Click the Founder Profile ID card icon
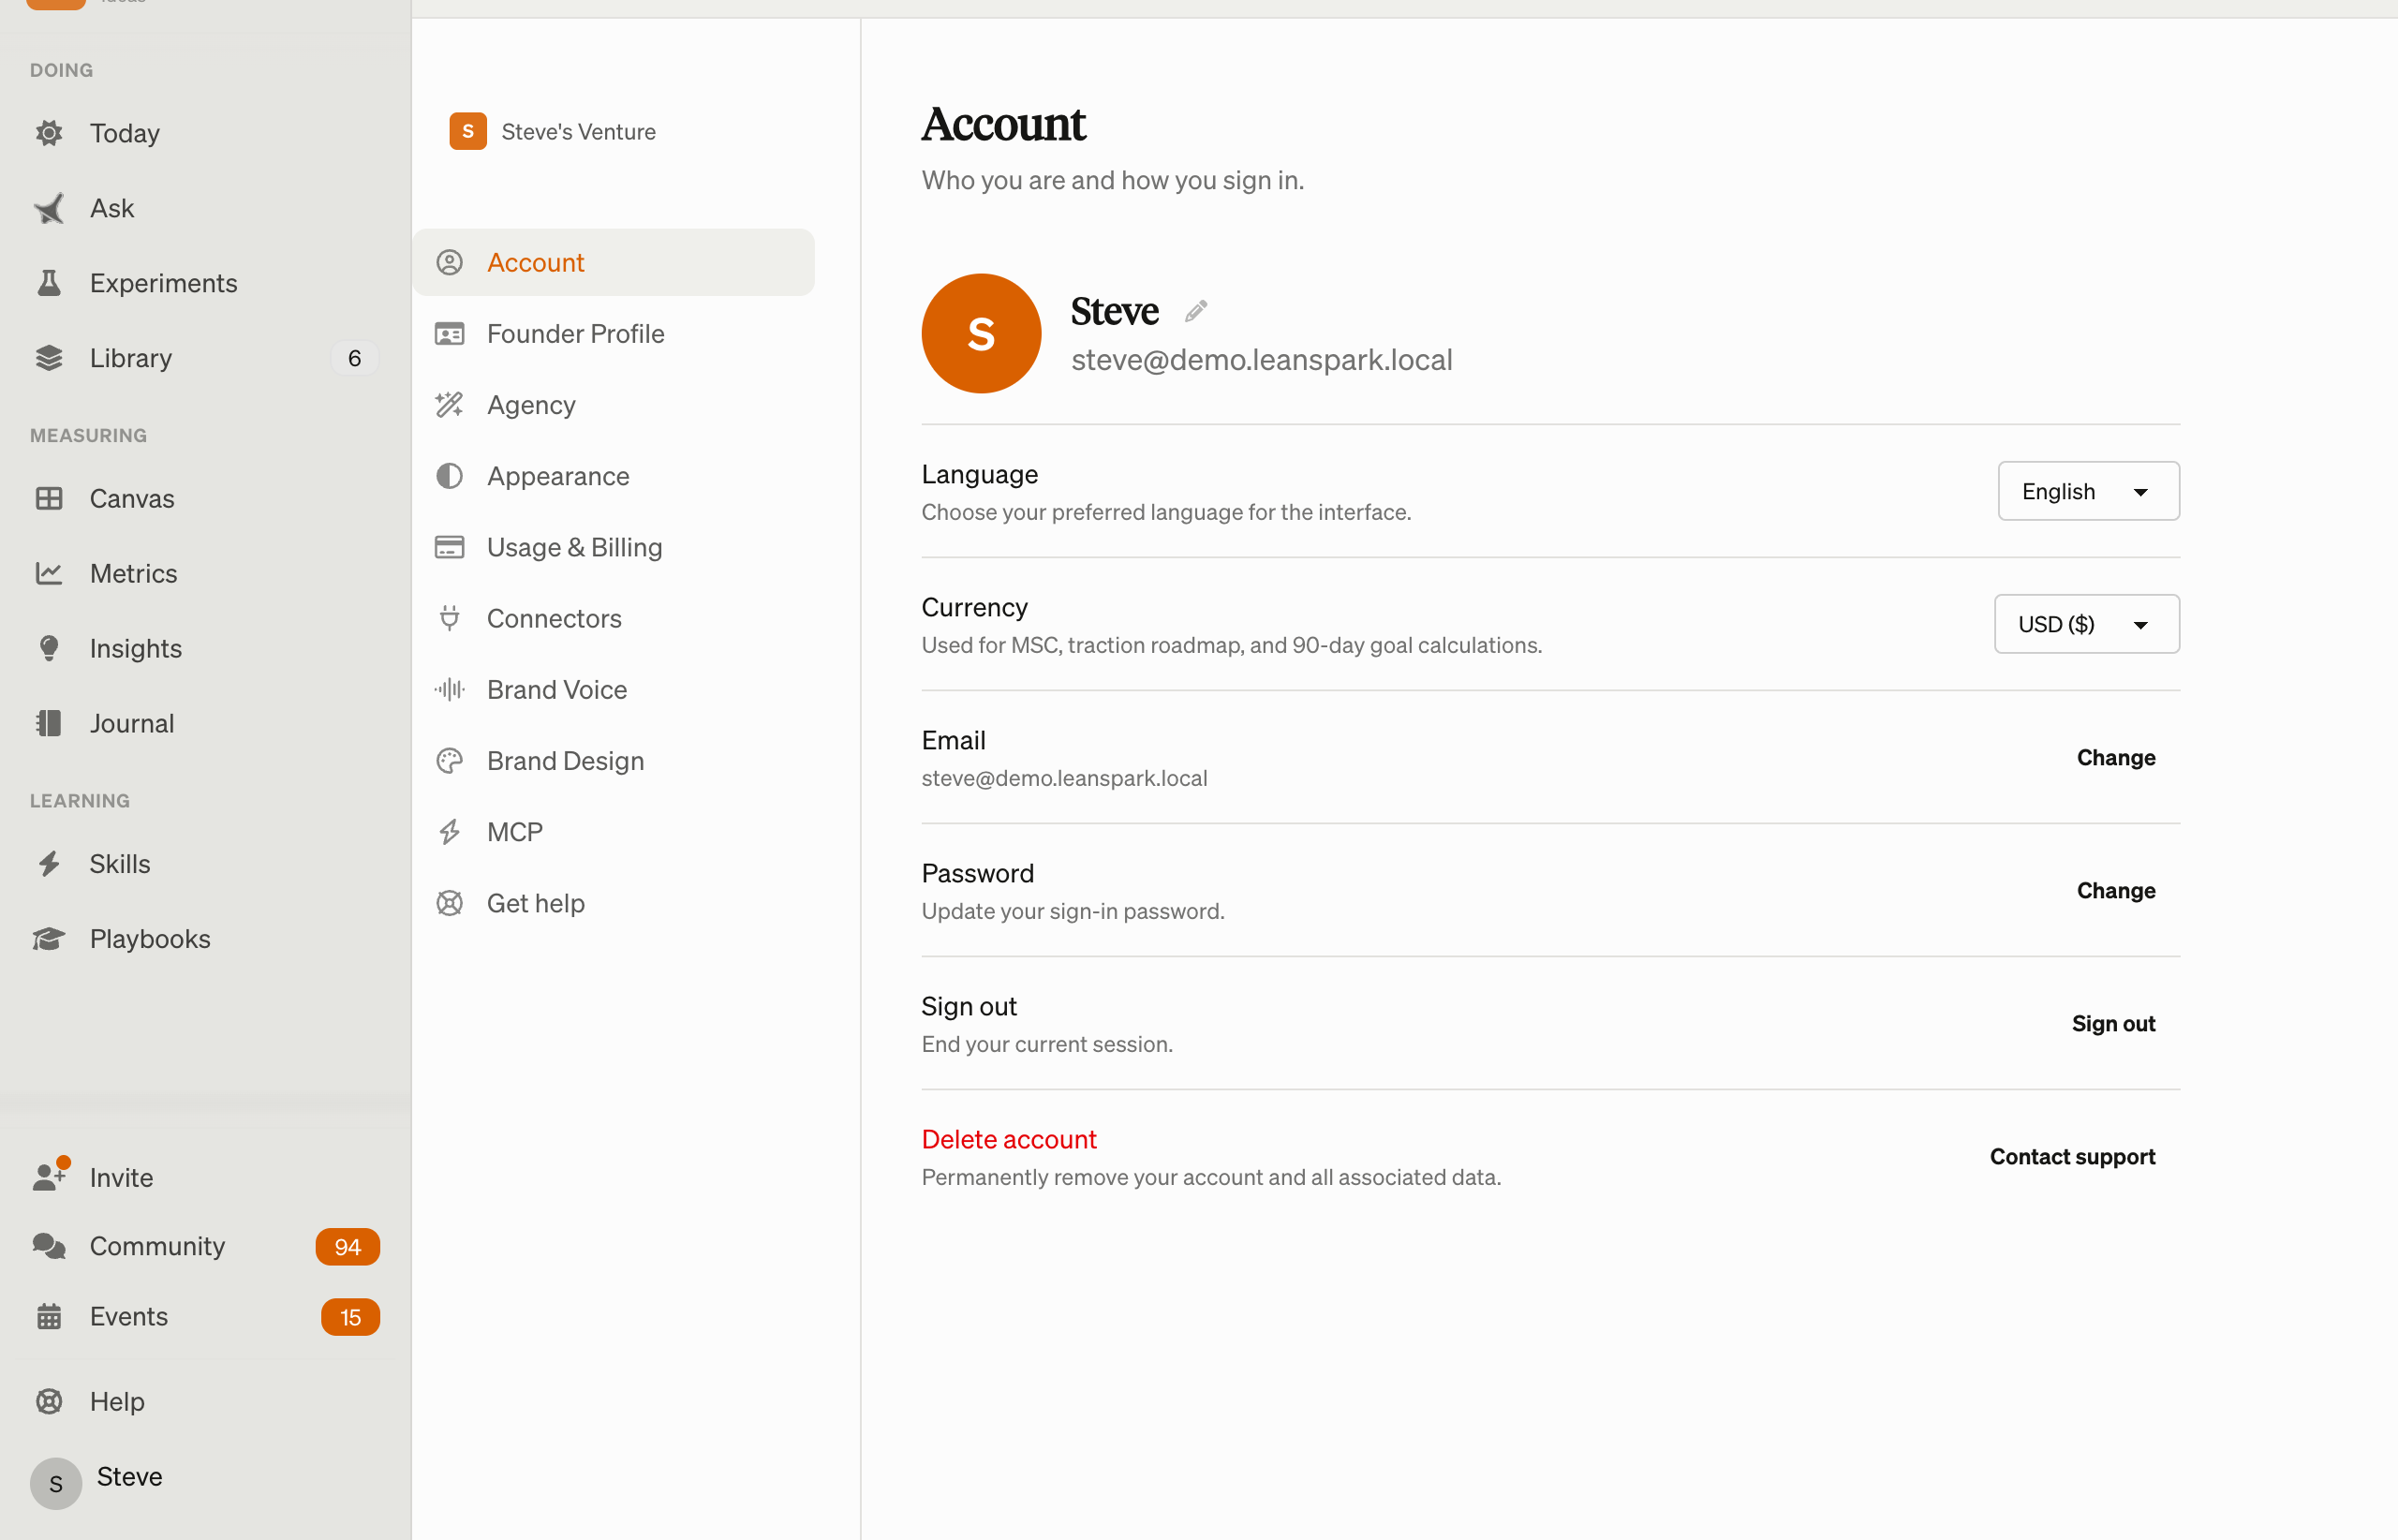 (x=450, y=334)
